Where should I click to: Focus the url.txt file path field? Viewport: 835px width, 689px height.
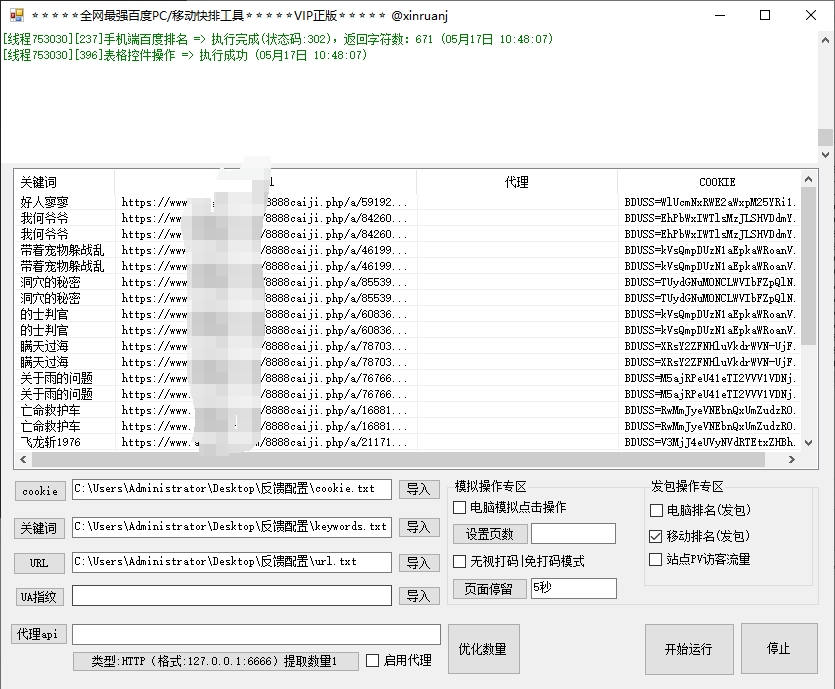click(x=232, y=562)
